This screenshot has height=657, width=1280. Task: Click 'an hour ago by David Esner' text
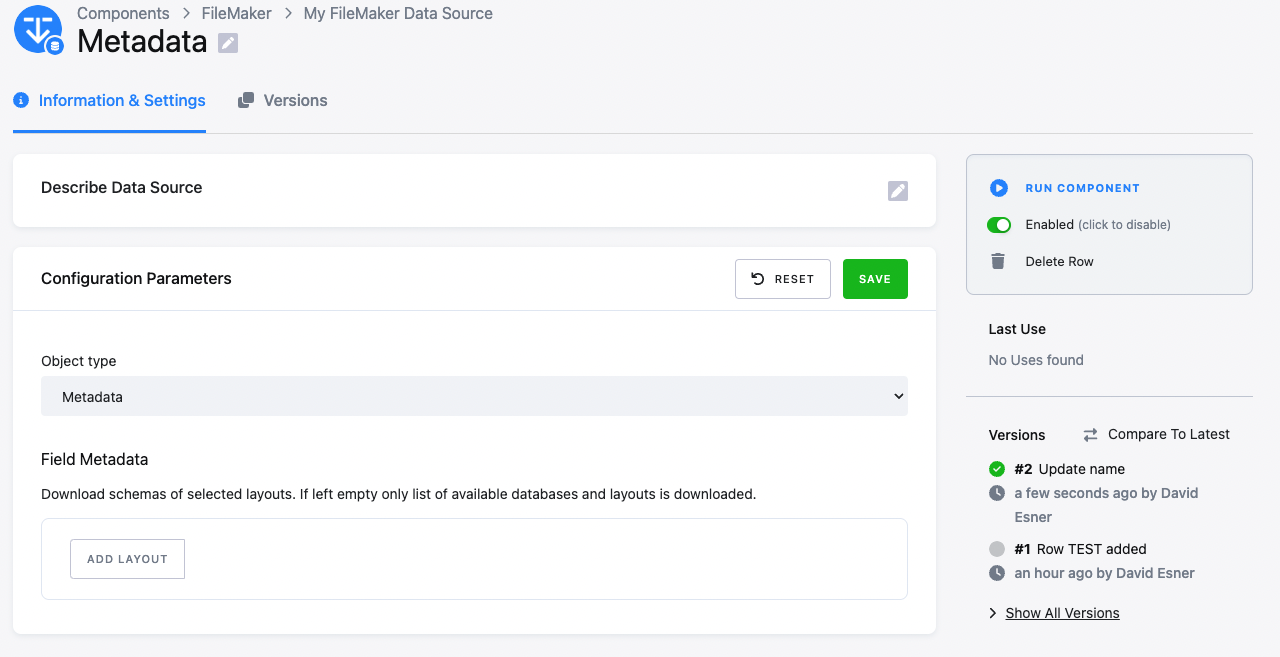[x=1105, y=573]
